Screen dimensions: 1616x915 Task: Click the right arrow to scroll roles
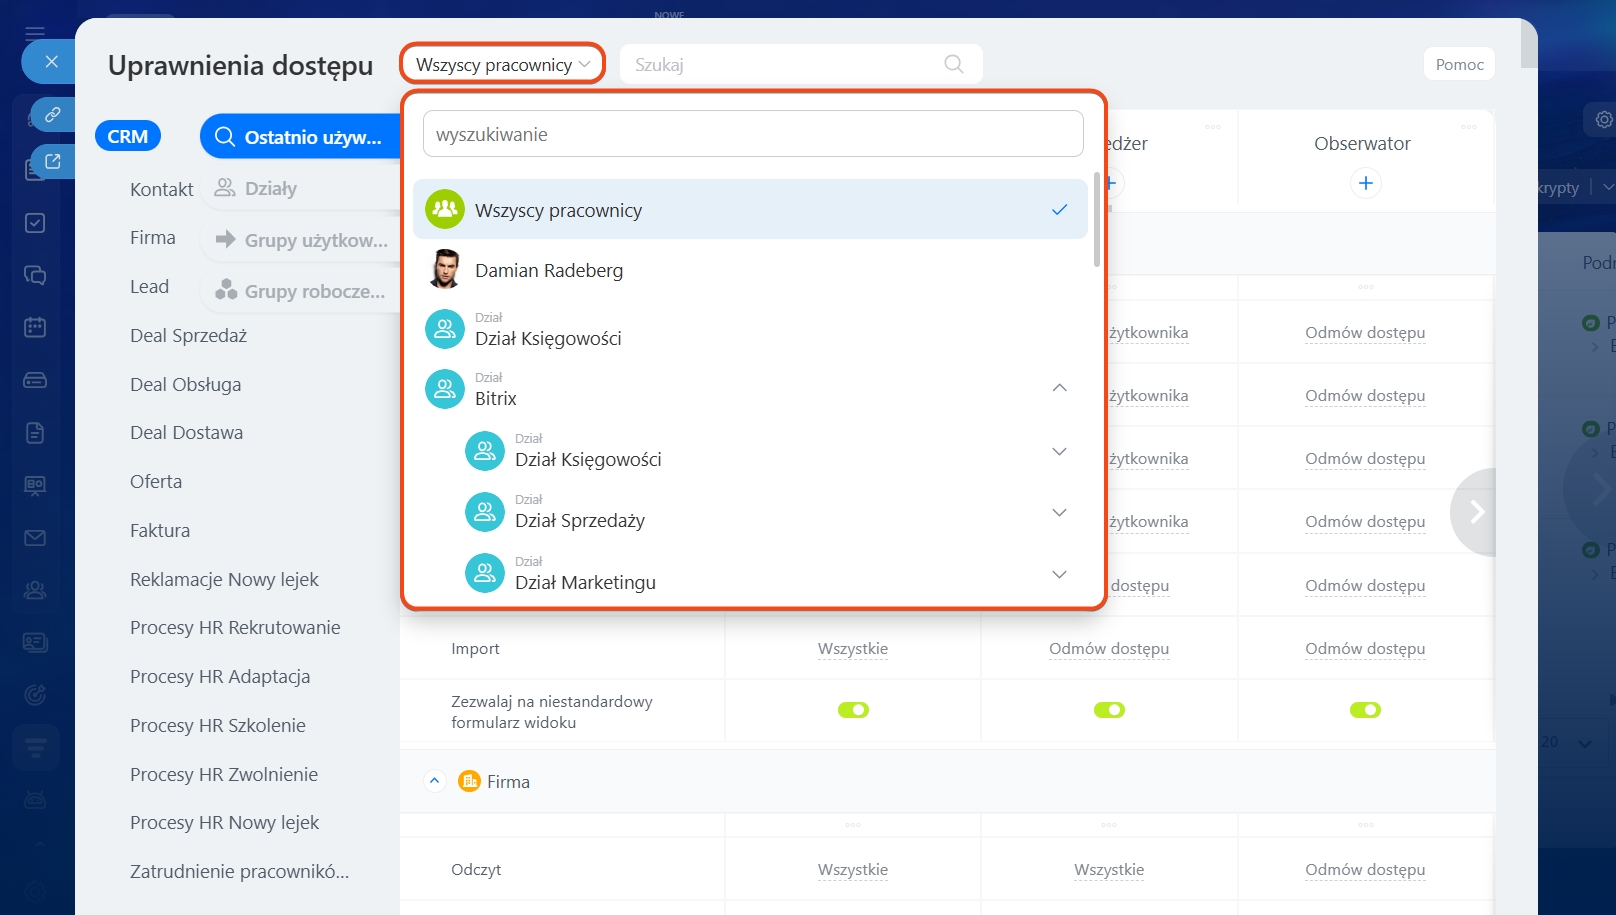(1476, 512)
